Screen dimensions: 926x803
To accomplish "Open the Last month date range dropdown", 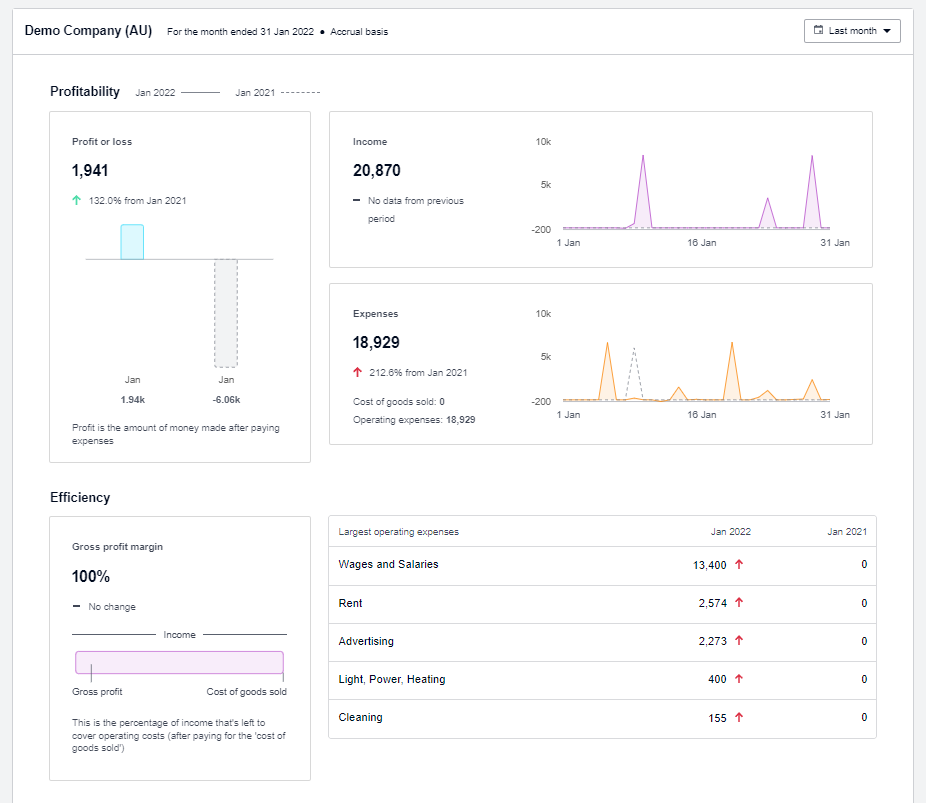I will click(x=852, y=31).
